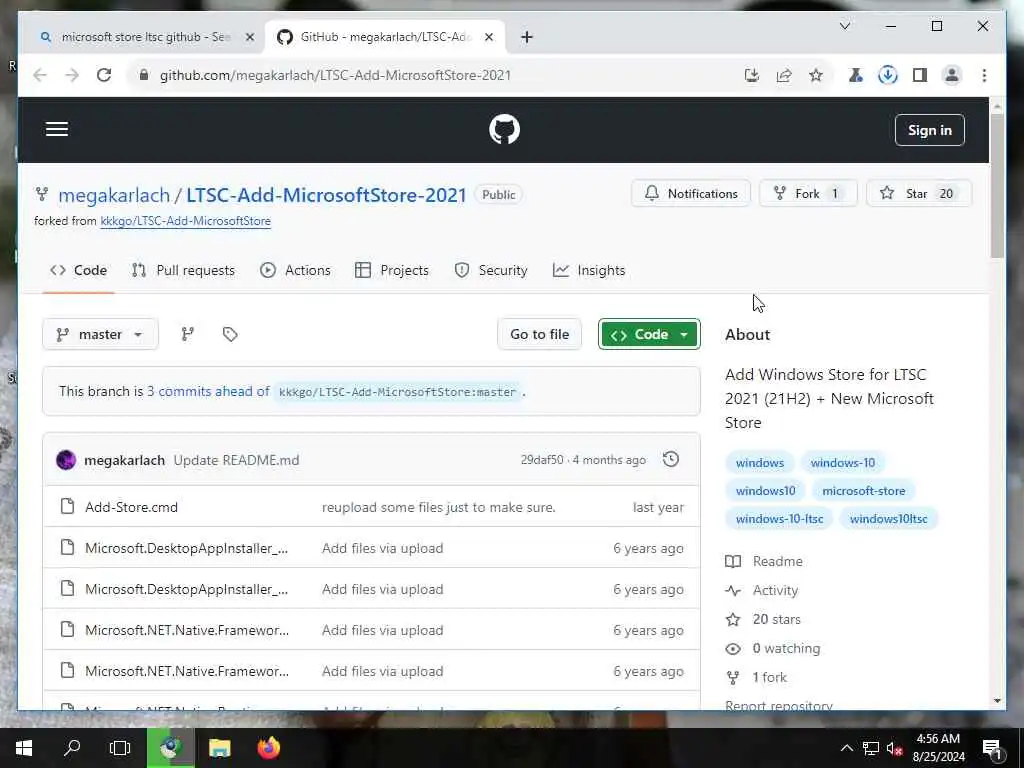
Task: Open 'reupload some files just to make sure' commit
Action: (x=439, y=507)
